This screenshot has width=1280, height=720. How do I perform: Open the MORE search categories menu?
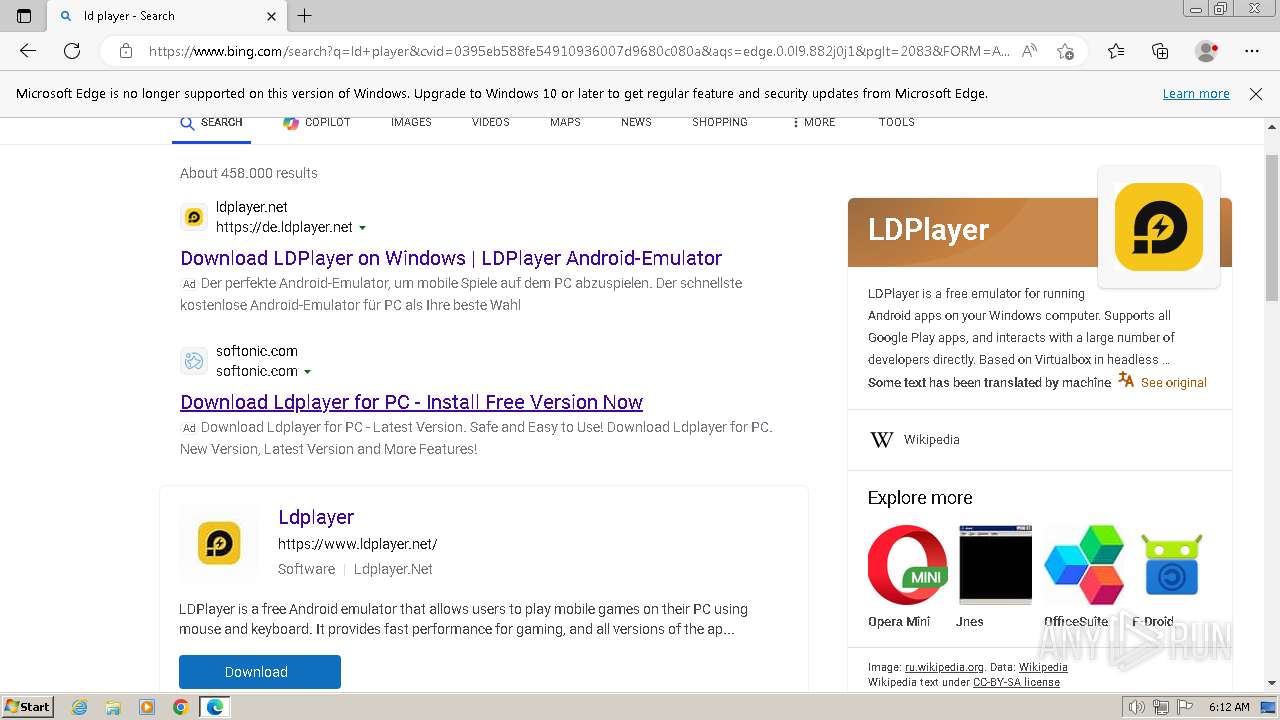point(813,122)
